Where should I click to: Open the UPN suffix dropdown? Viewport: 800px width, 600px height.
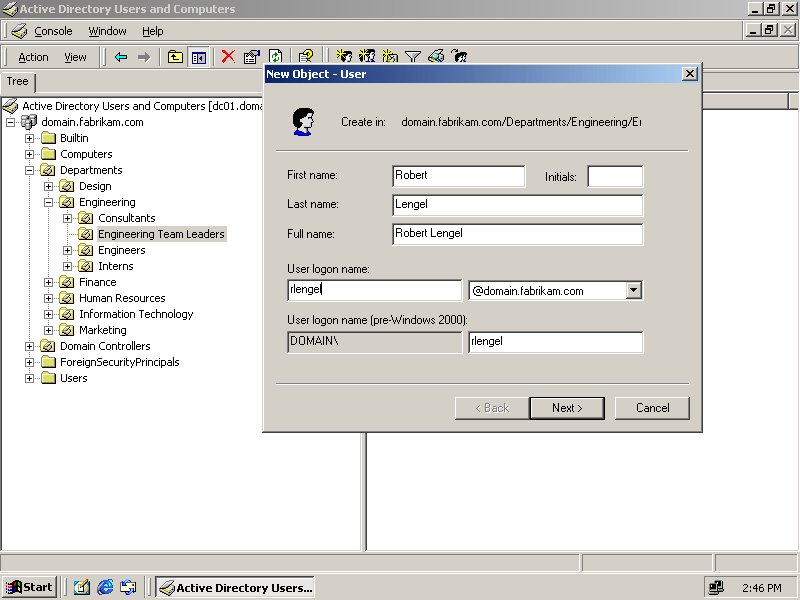point(632,291)
